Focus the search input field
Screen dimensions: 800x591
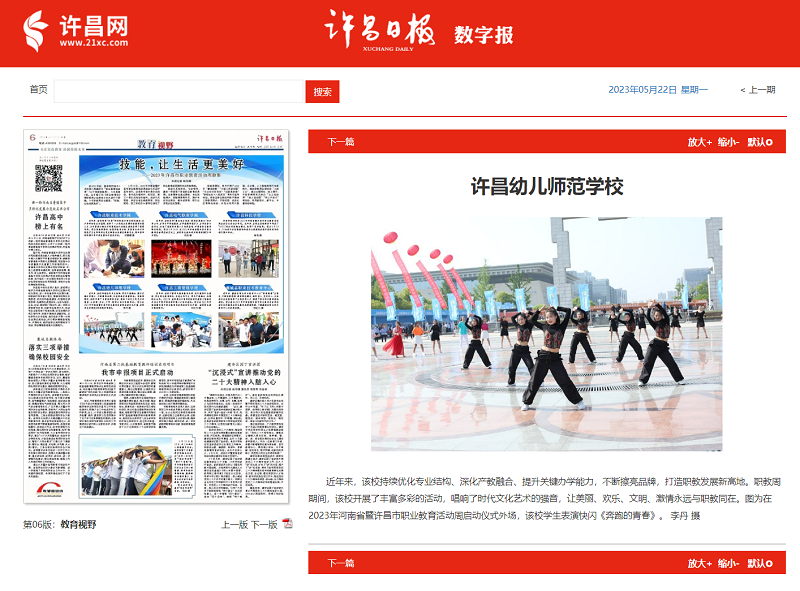coord(179,92)
